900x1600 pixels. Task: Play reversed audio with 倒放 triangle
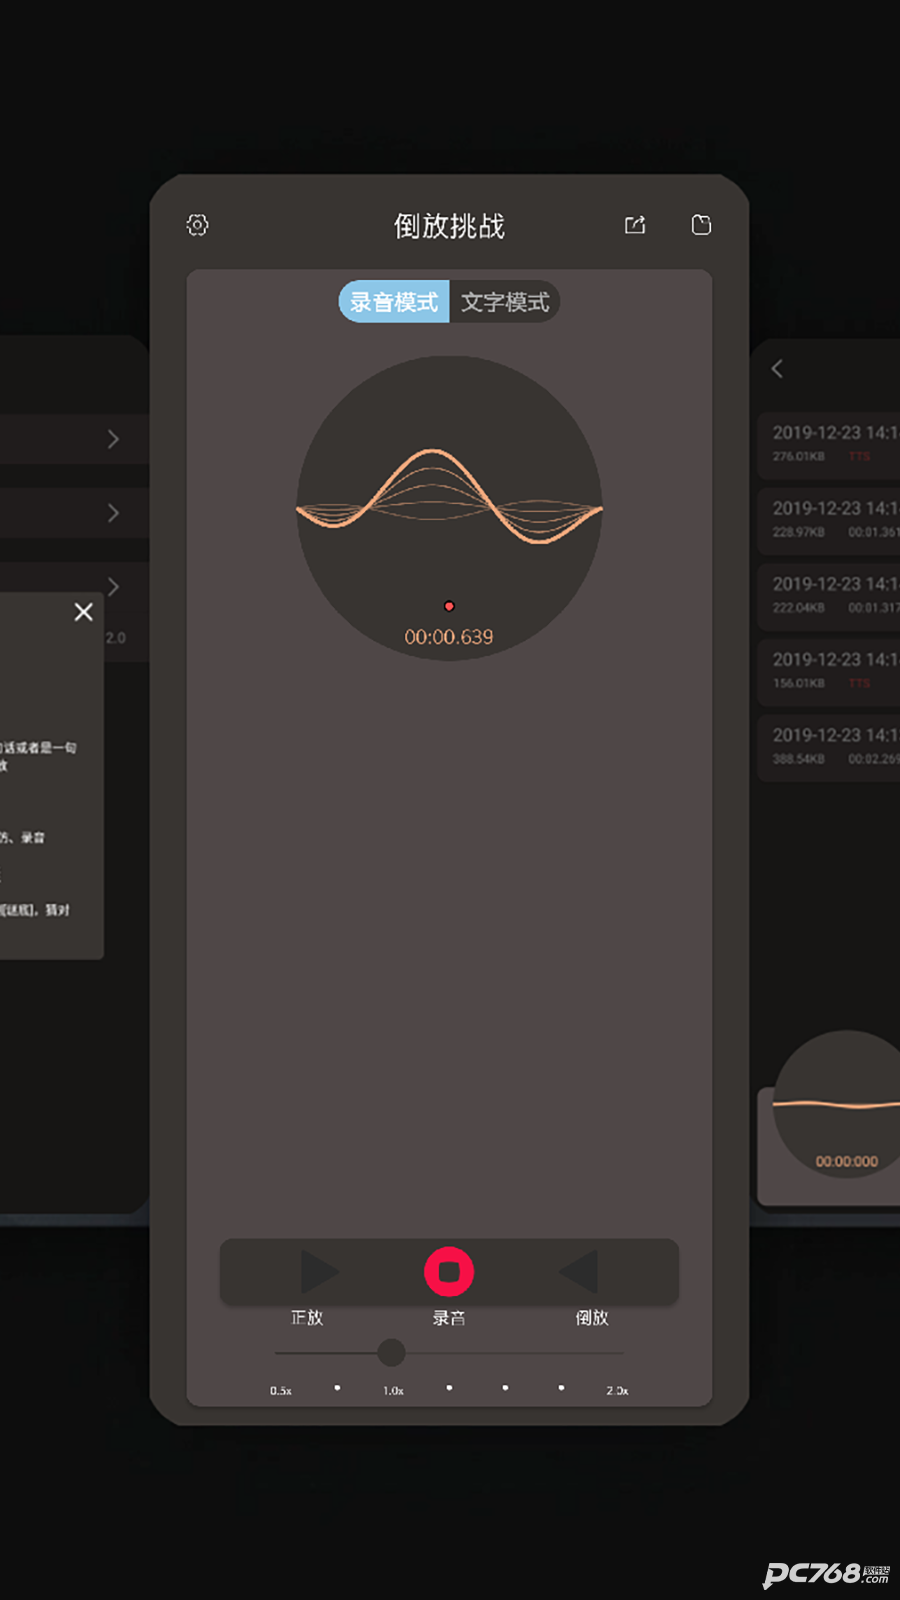579,1272
